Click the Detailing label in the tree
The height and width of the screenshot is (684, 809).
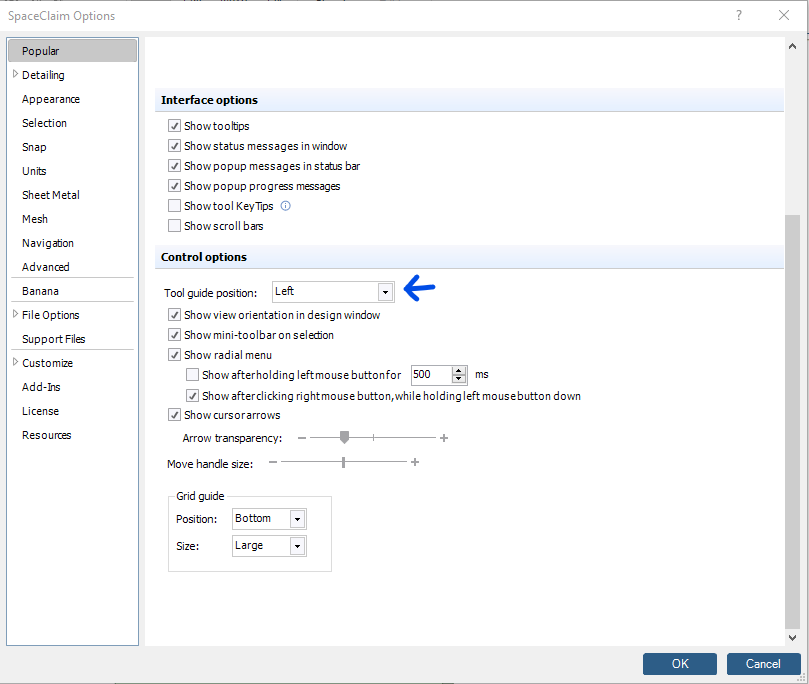(x=43, y=75)
